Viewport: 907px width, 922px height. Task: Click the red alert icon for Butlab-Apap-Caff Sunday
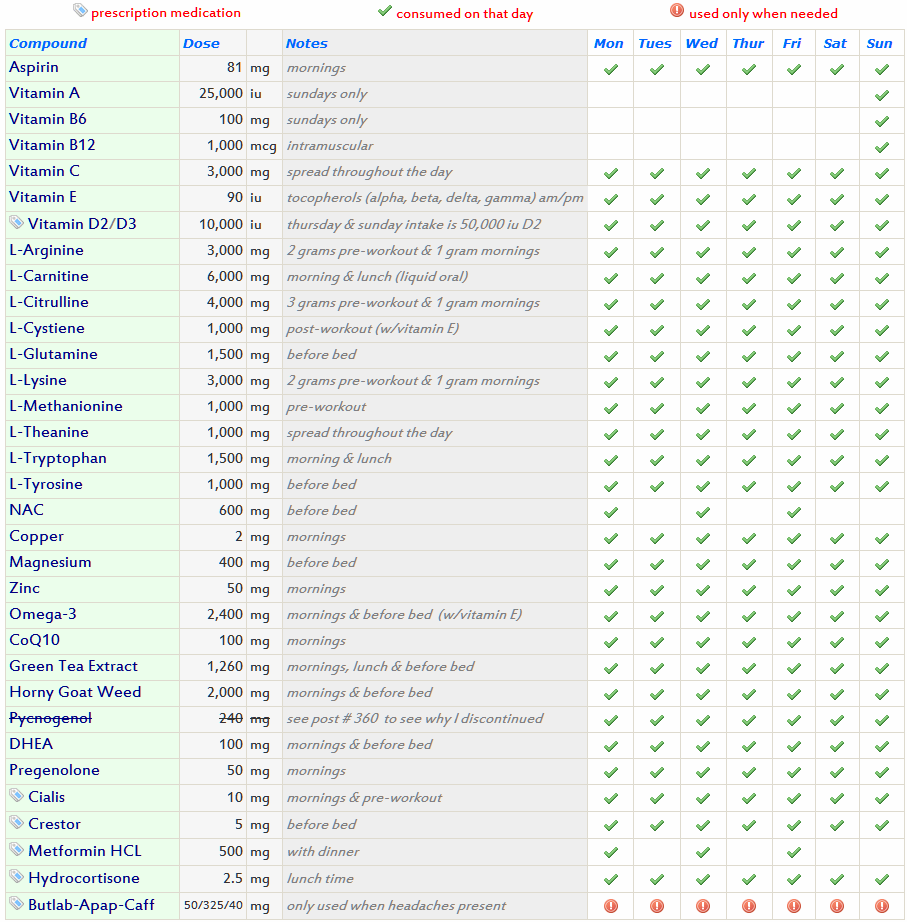[x=881, y=906]
